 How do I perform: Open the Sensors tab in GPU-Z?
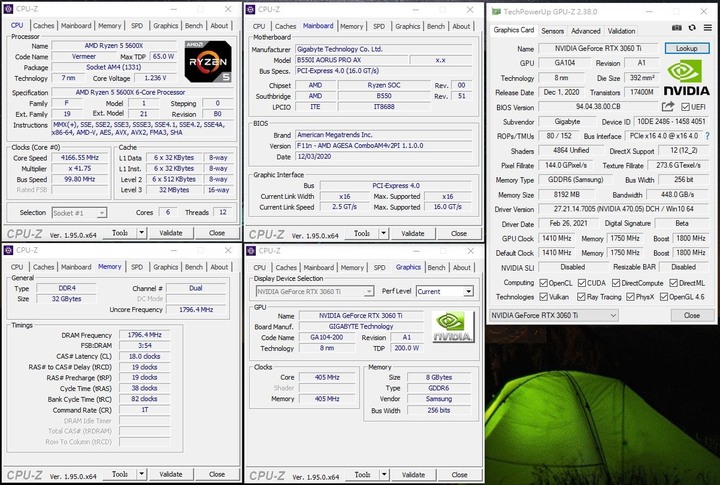coord(552,31)
